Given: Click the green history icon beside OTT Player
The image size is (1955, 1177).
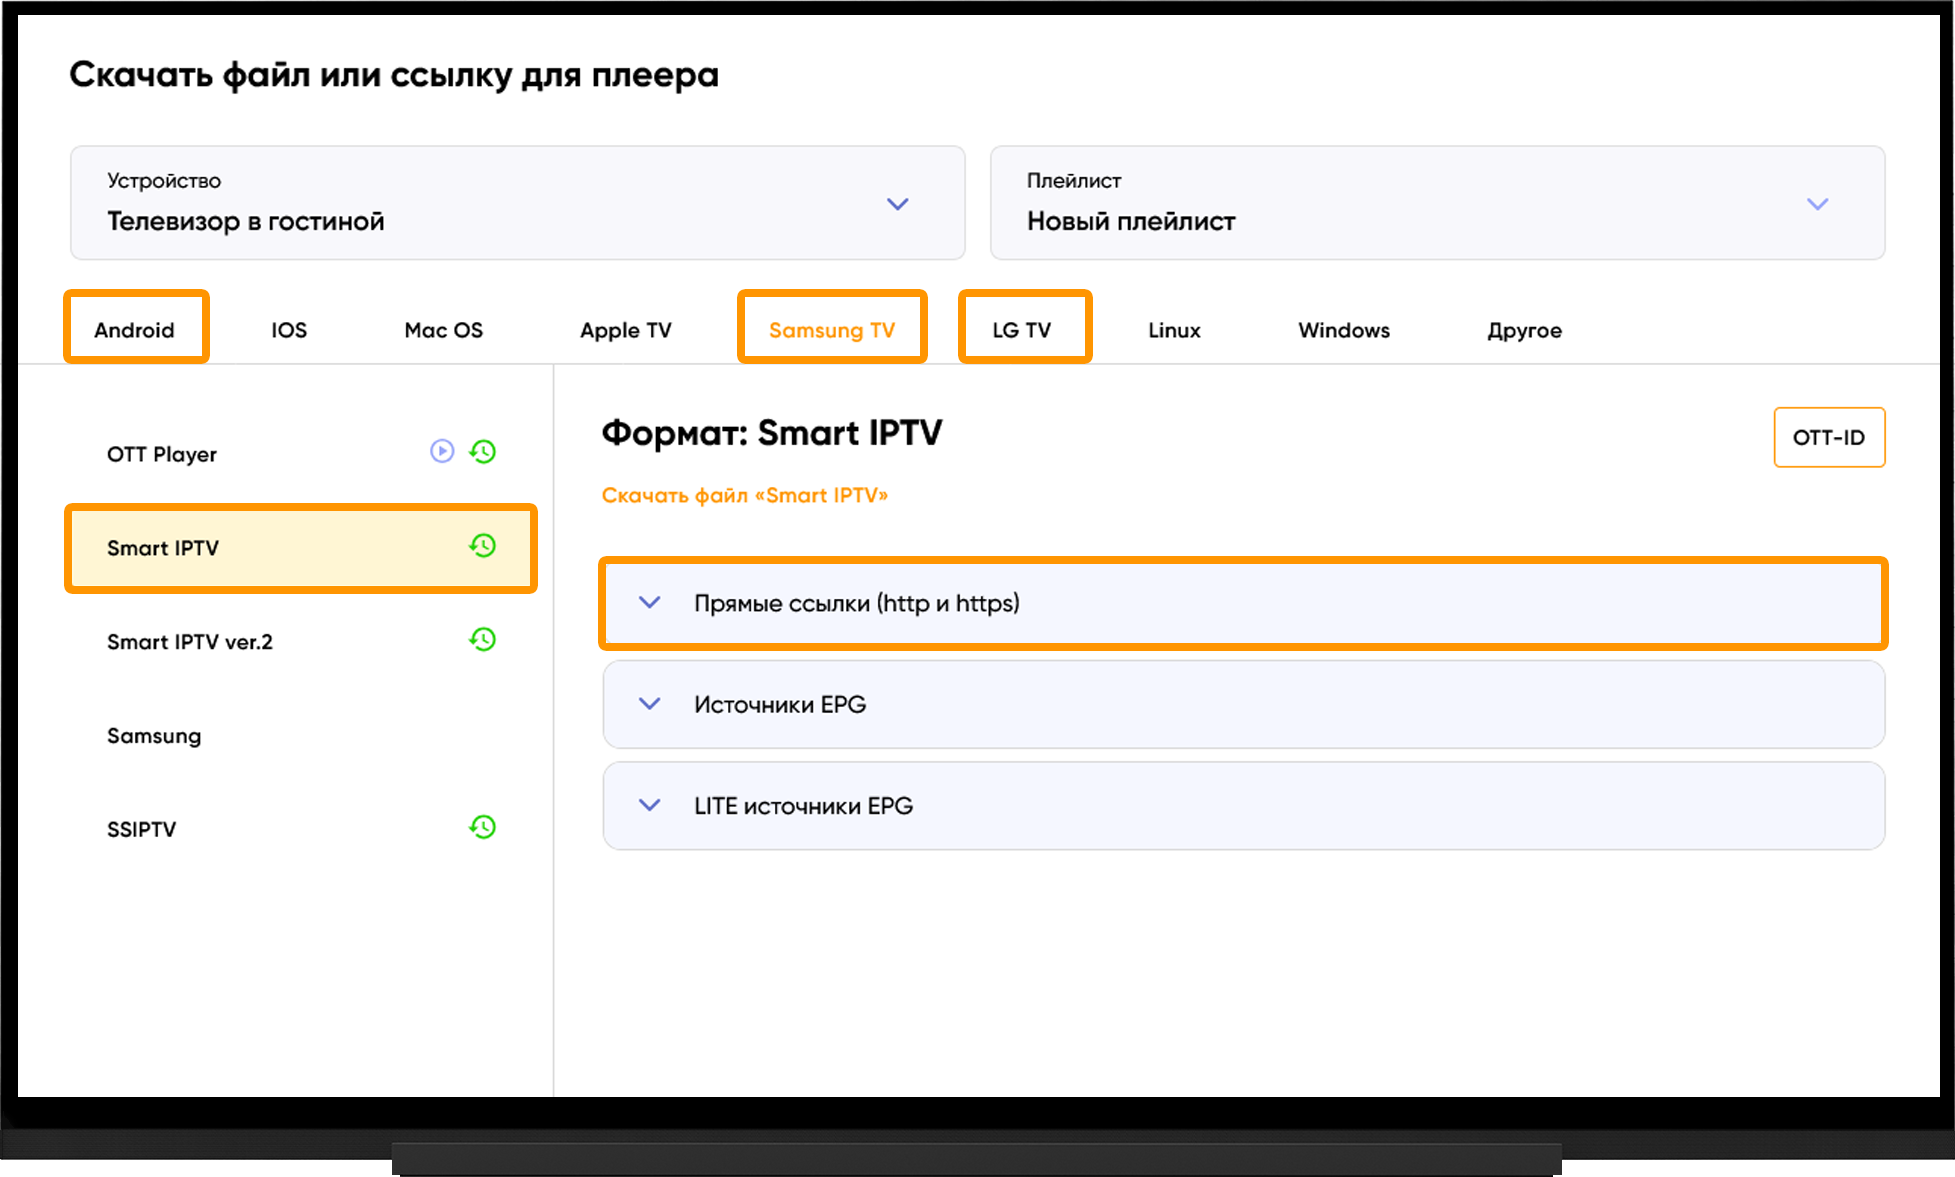Looking at the screenshot, I should [483, 451].
